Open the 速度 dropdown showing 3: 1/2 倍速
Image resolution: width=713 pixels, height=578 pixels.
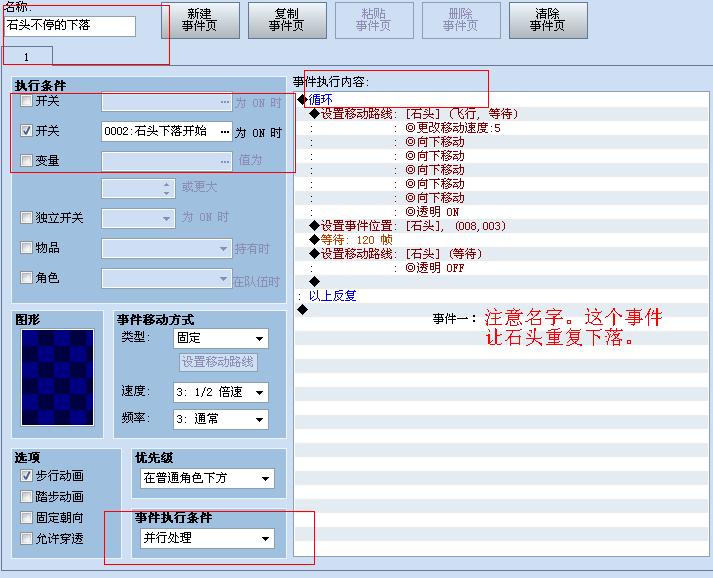click(221, 392)
